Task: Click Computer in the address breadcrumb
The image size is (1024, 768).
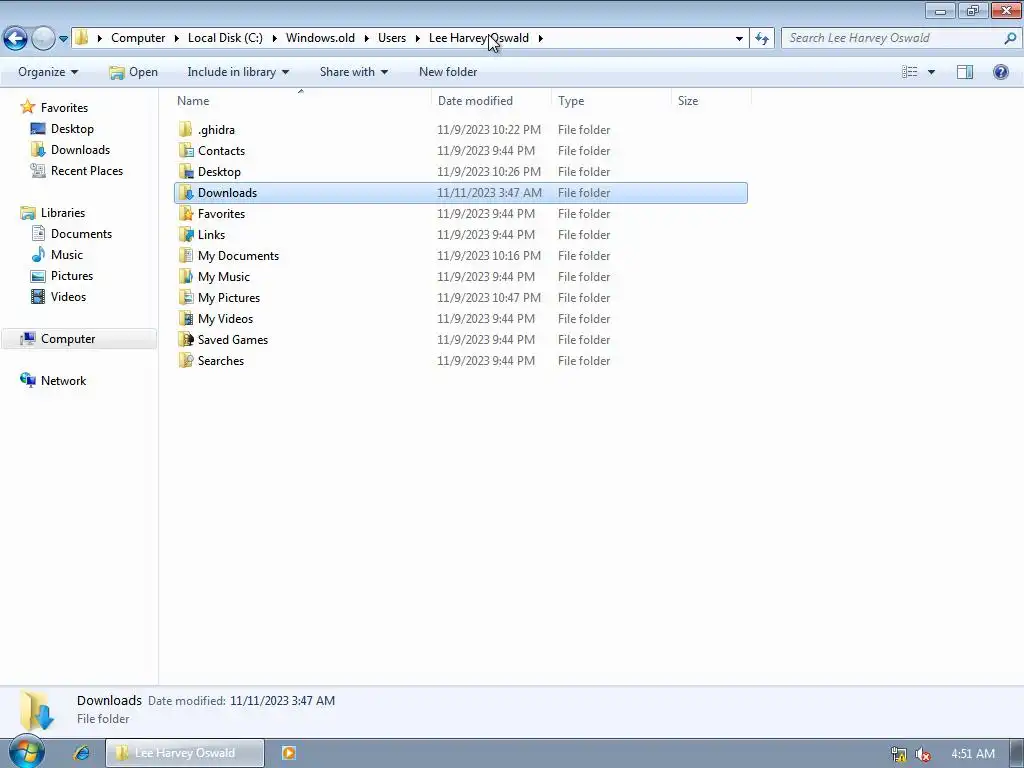Action: [138, 38]
